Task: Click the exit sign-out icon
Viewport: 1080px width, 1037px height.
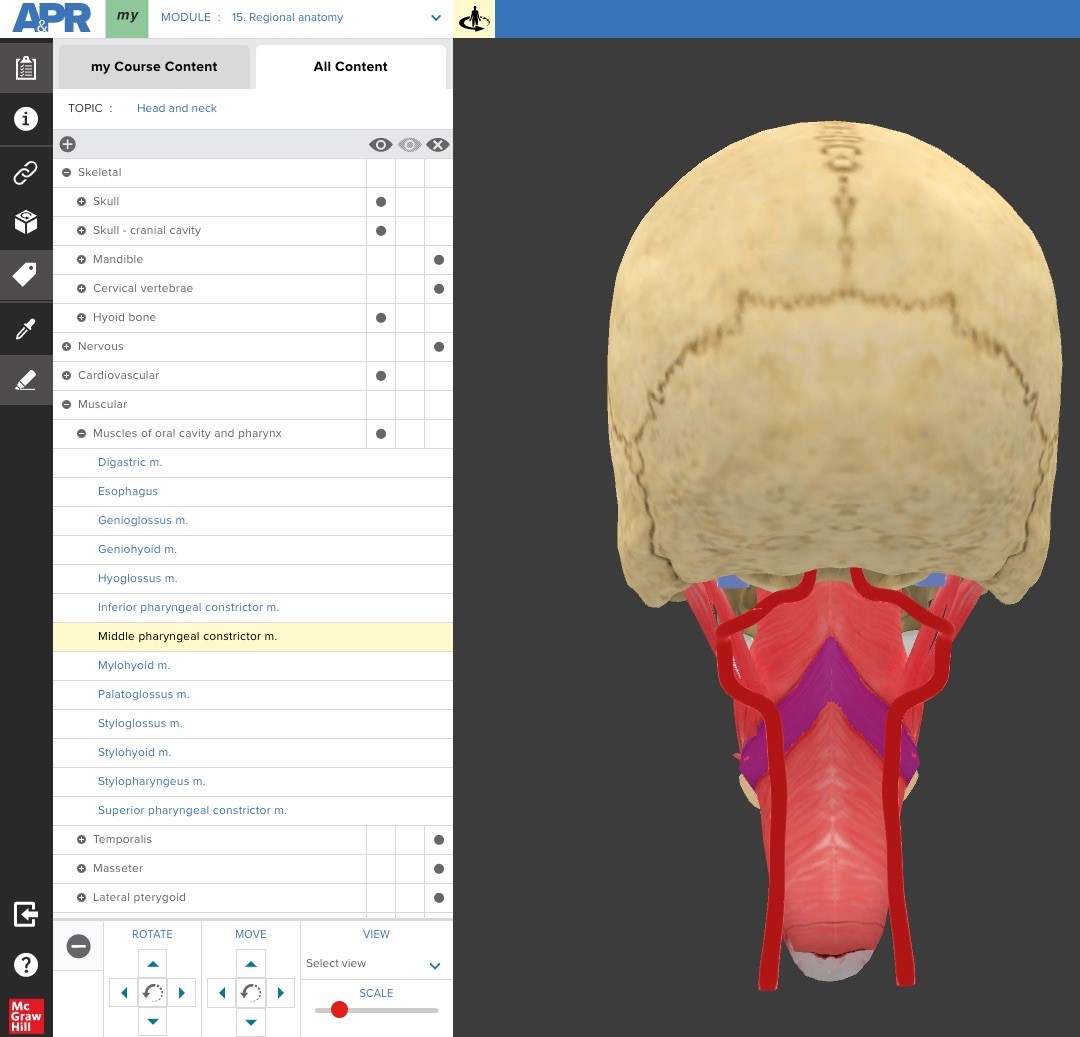Action: click(25, 914)
